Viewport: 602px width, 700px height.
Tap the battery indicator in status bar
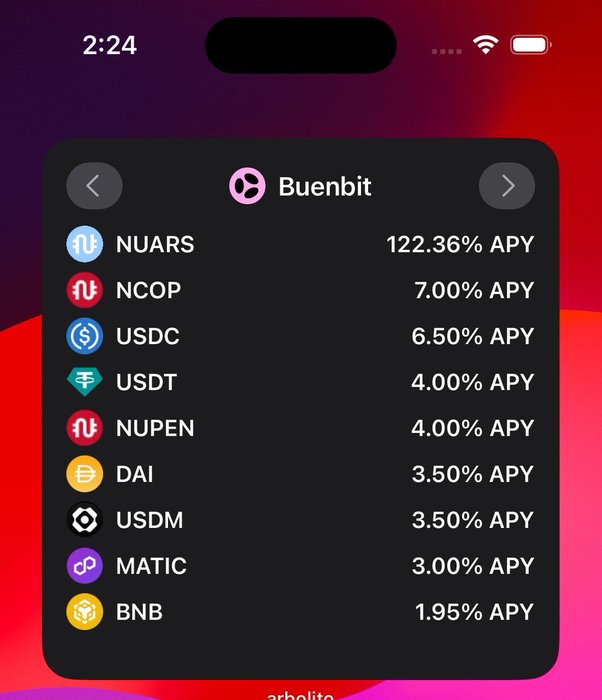tap(531, 45)
